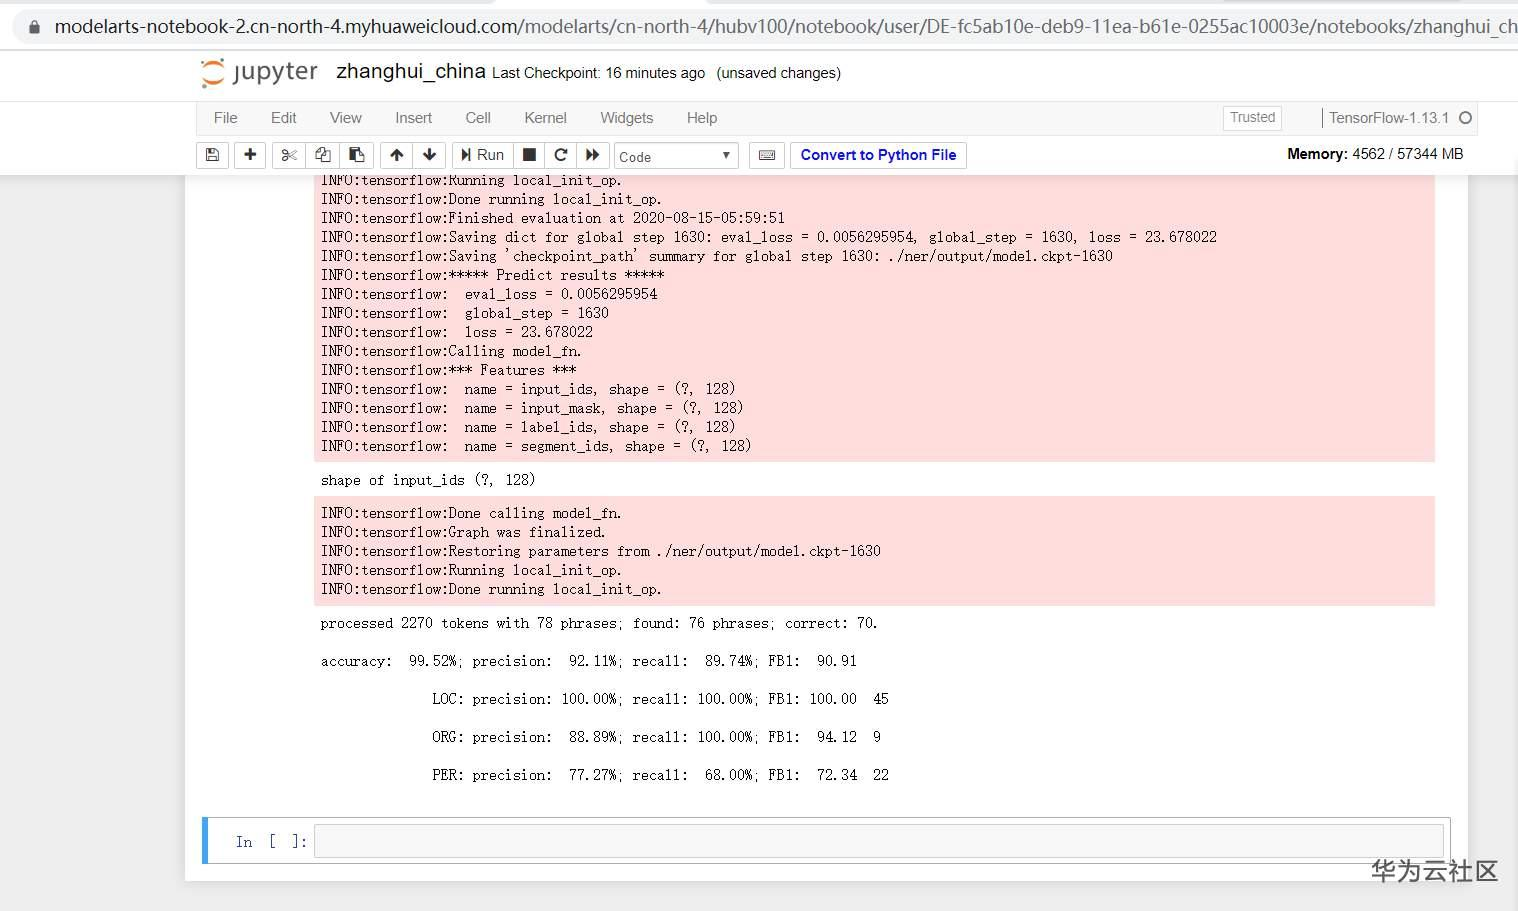The height and width of the screenshot is (911, 1518).
Task: Open the command palette keyboard icon
Action: [x=767, y=155]
